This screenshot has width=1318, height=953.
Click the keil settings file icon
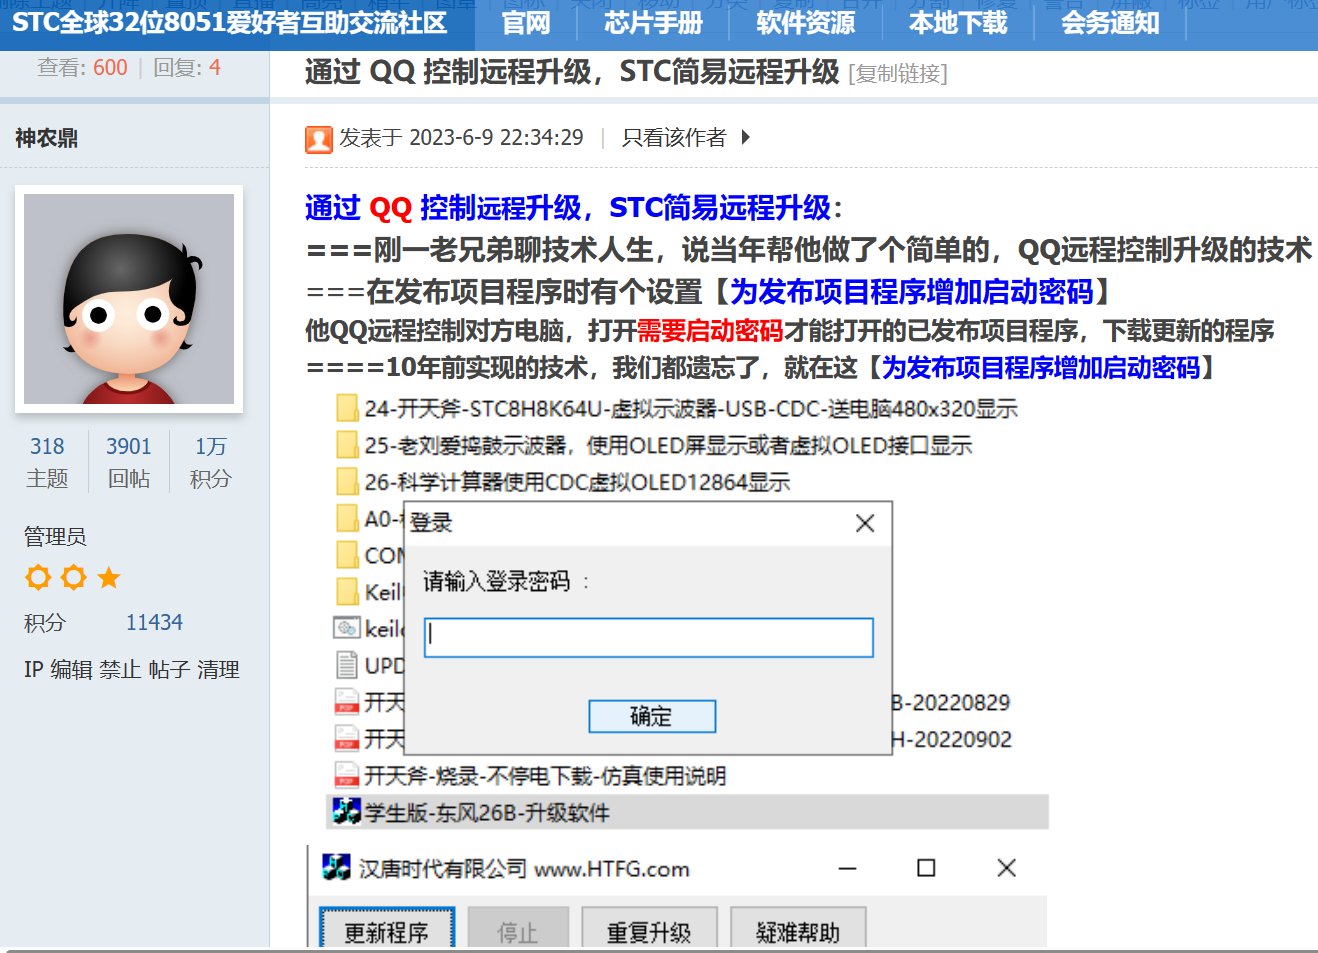pos(347,628)
